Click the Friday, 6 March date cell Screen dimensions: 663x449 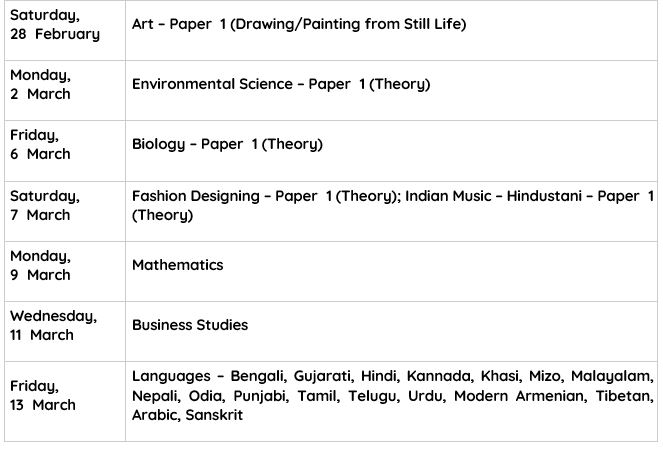(41, 144)
